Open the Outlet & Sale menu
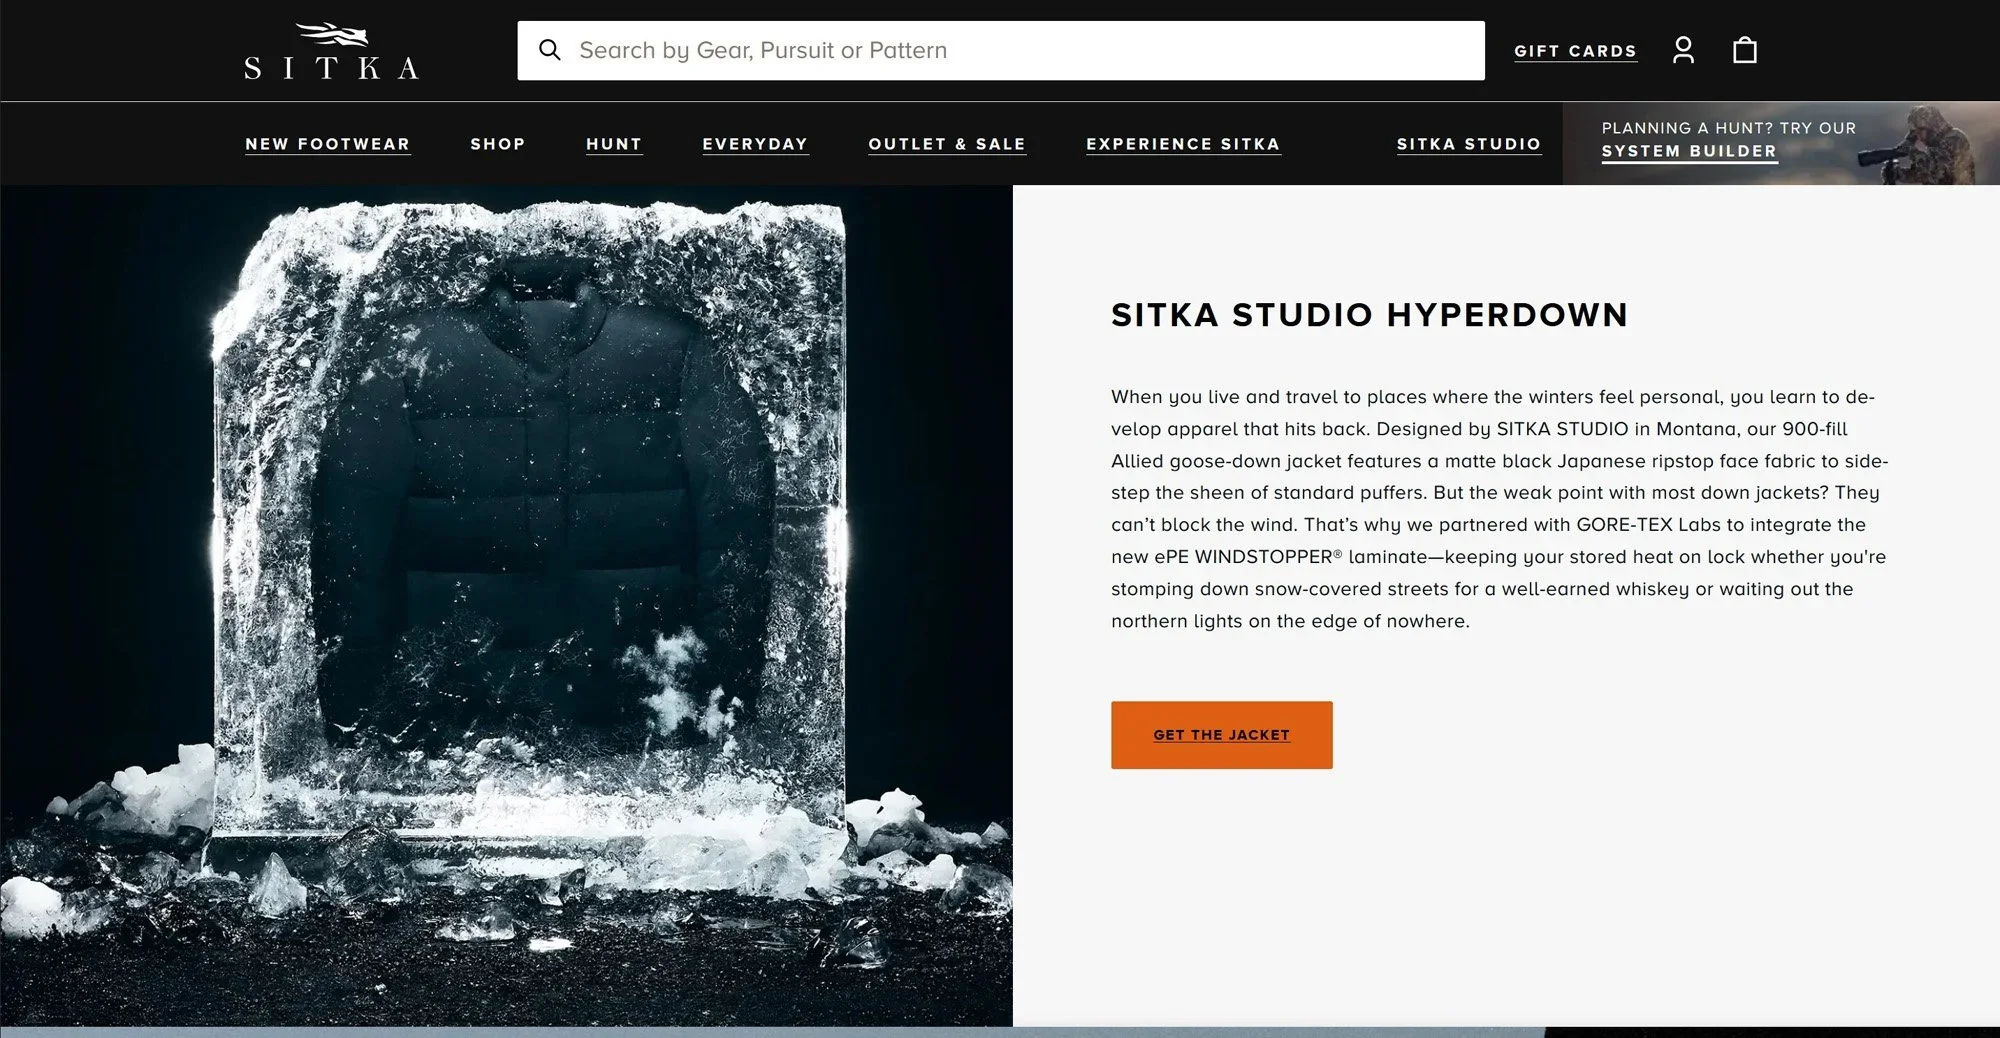Image resolution: width=2000 pixels, height=1038 pixels. click(x=947, y=144)
